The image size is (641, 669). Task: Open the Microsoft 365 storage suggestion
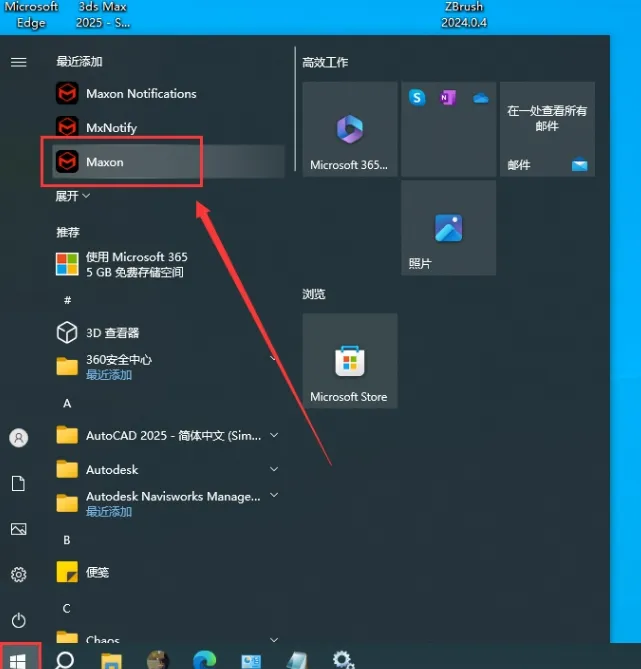click(x=168, y=265)
